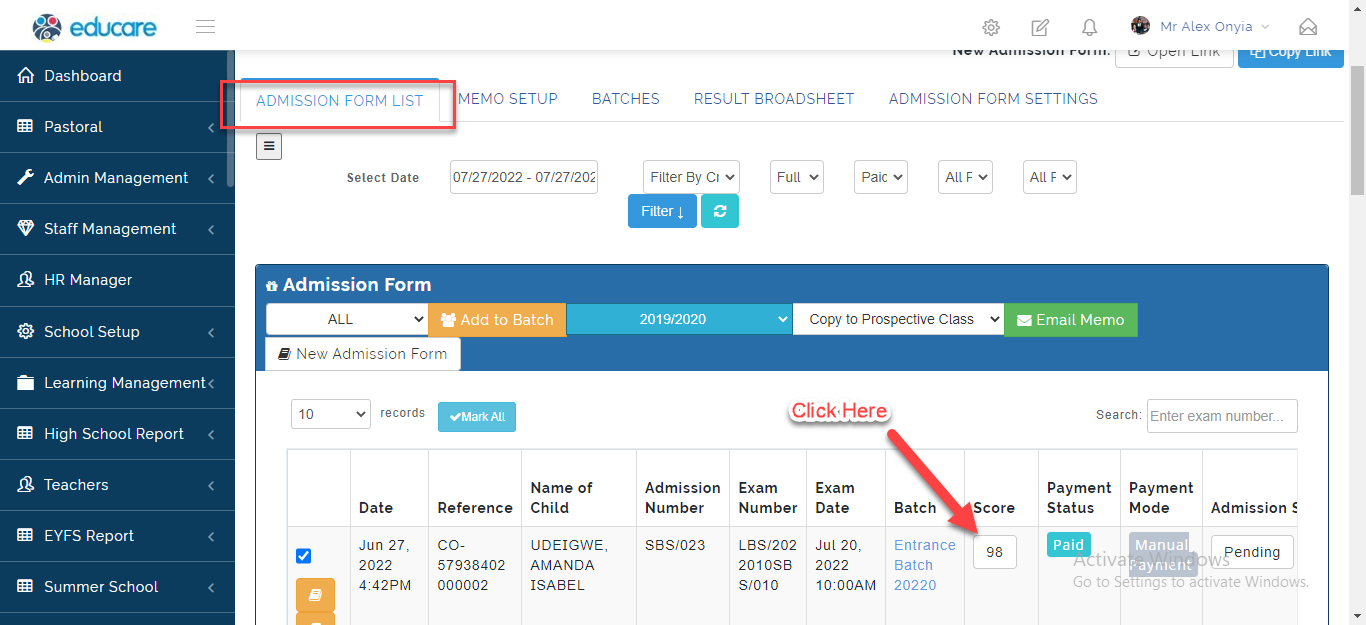The width and height of the screenshot is (1366, 625).
Task: Click the refresh icon button beside Filter
Action: 720,211
